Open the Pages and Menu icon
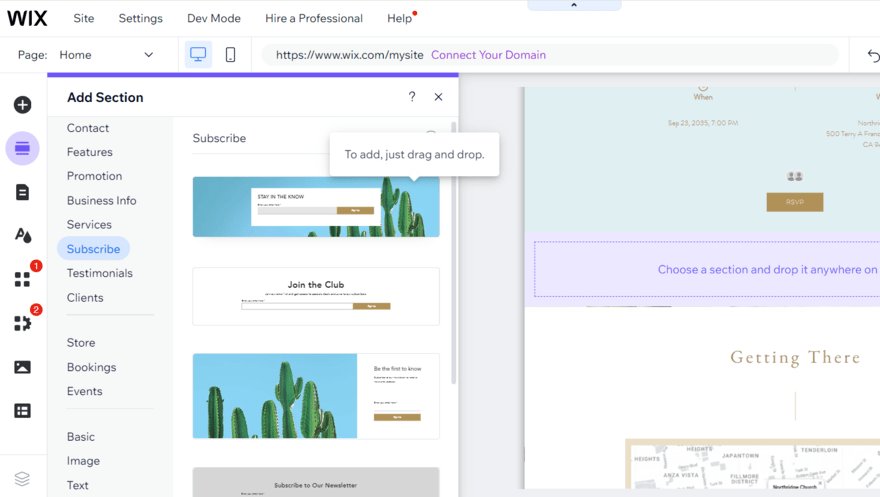This screenshot has width=880, height=497. coord(22,192)
